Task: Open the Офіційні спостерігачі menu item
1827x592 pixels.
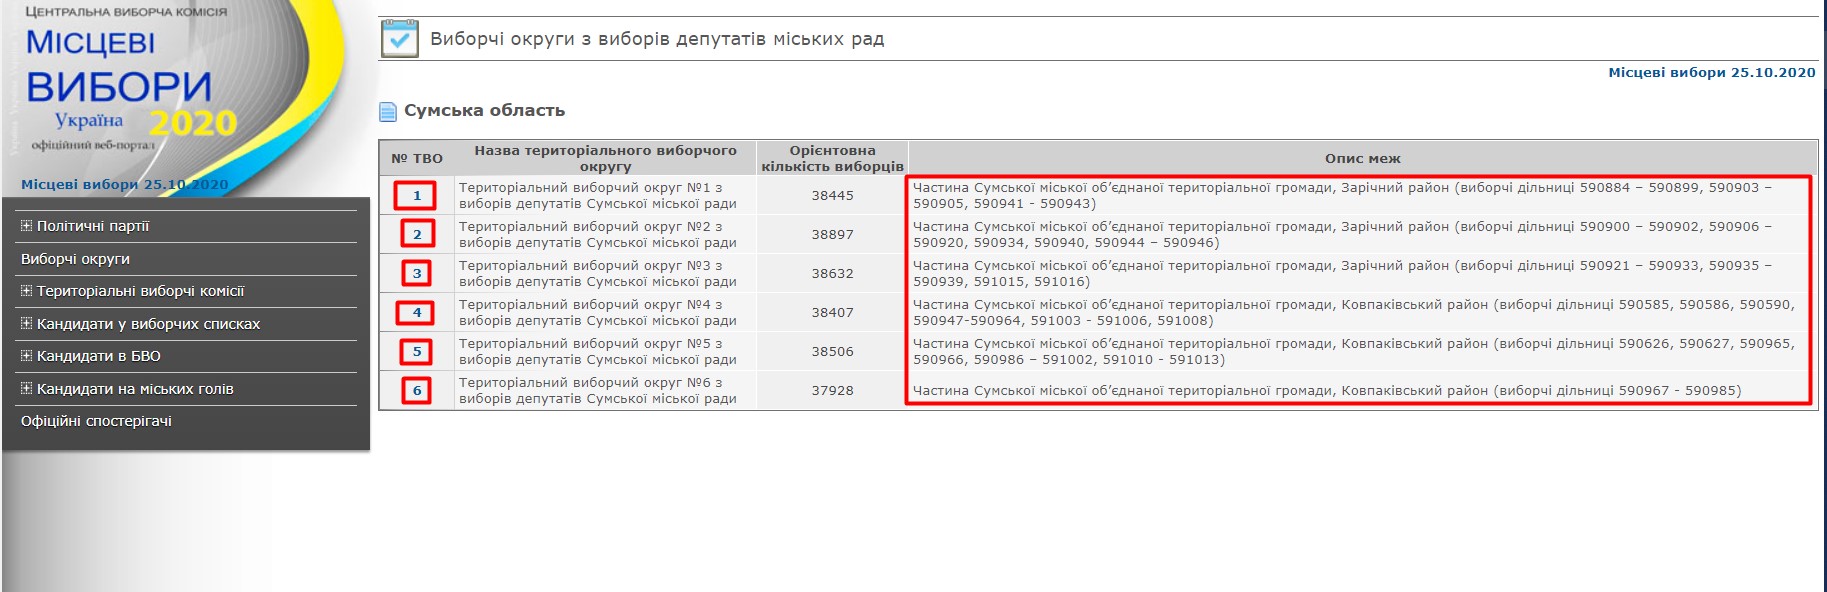Action: point(96,421)
